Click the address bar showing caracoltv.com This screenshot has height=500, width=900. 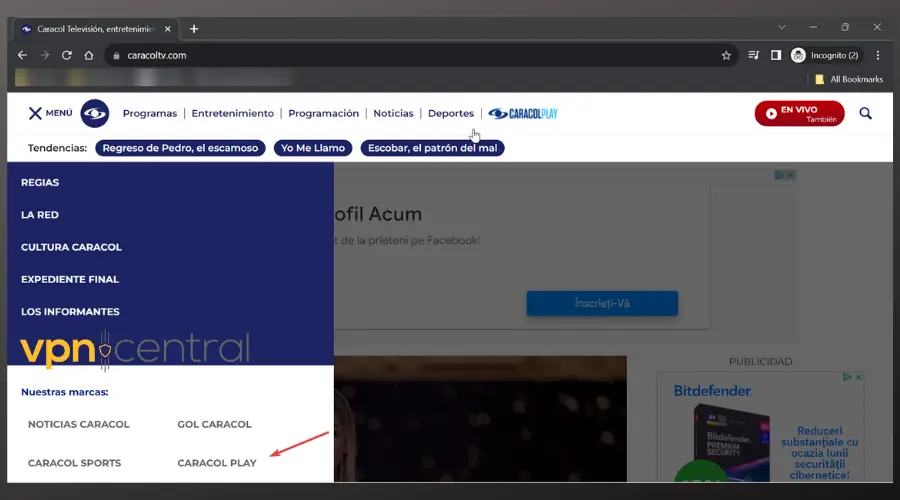[x=421, y=55]
